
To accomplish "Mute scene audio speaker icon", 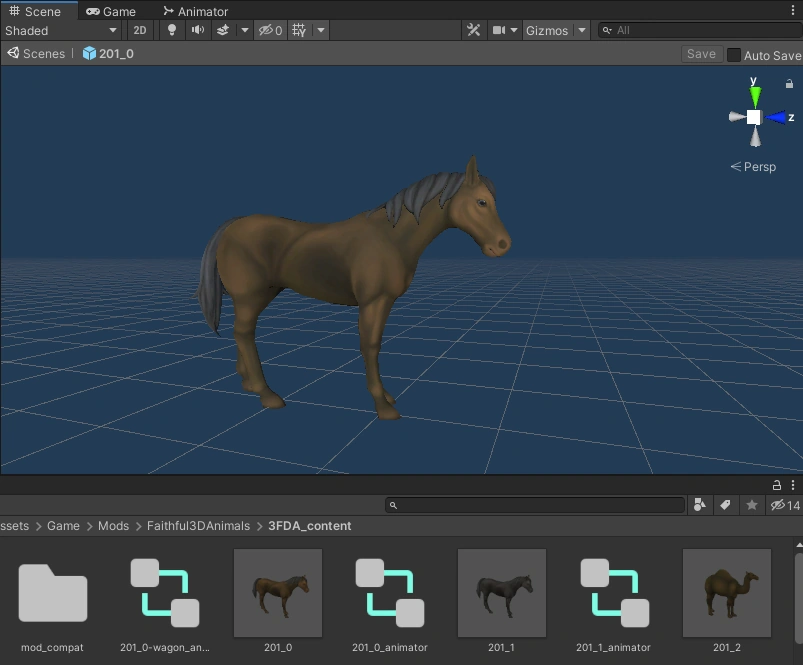I will [198, 30].
